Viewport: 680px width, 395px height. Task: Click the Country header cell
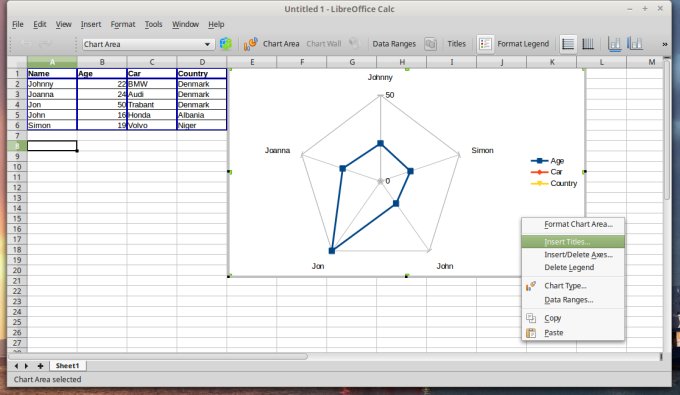[x=202, y=73]
